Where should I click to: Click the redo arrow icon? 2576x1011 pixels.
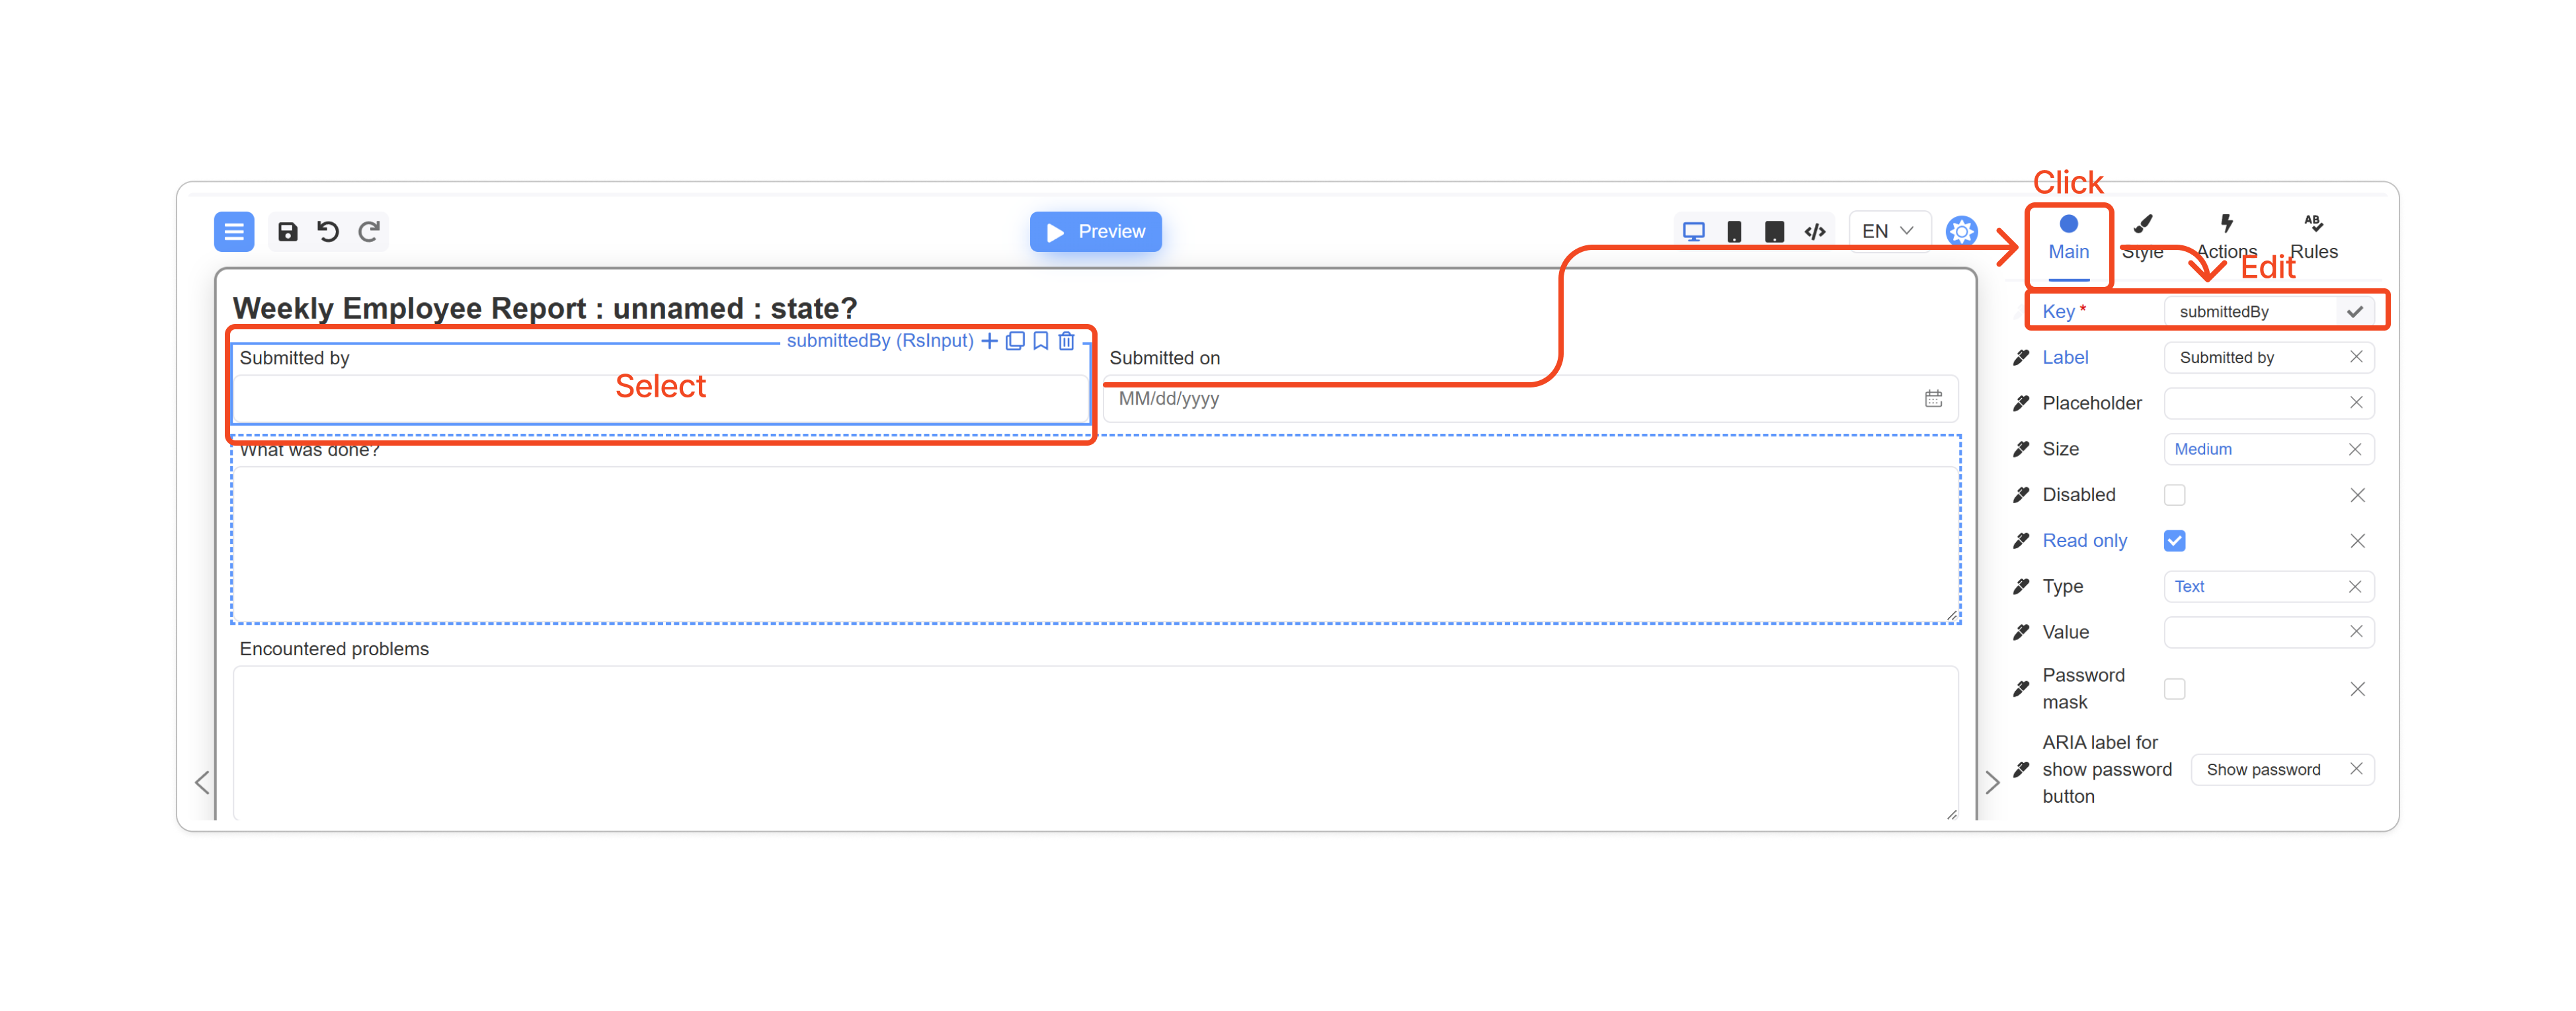click(369, 232)
